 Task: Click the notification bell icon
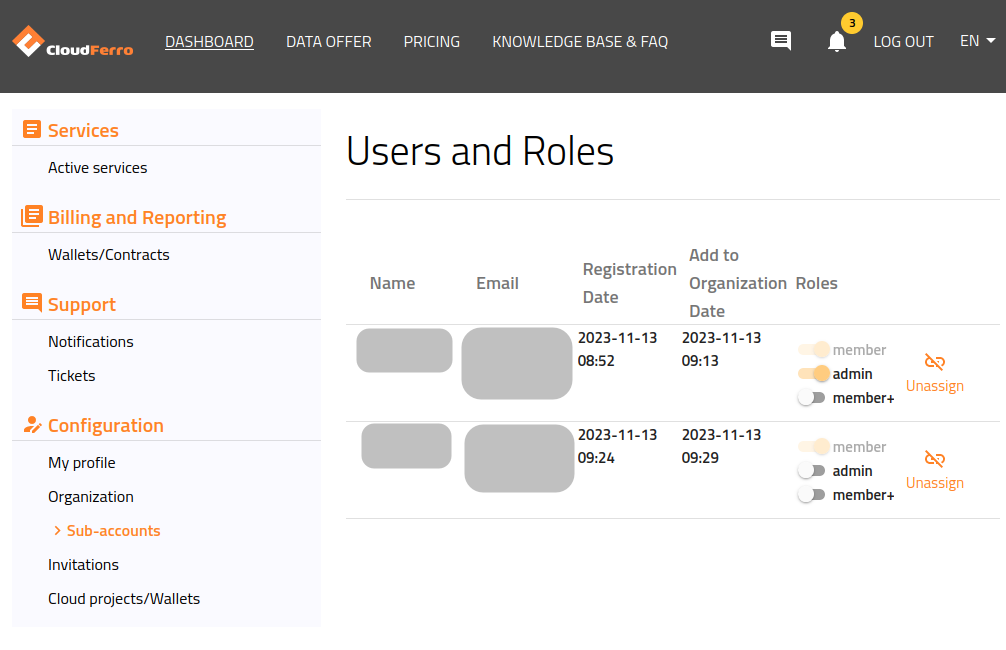836,44
